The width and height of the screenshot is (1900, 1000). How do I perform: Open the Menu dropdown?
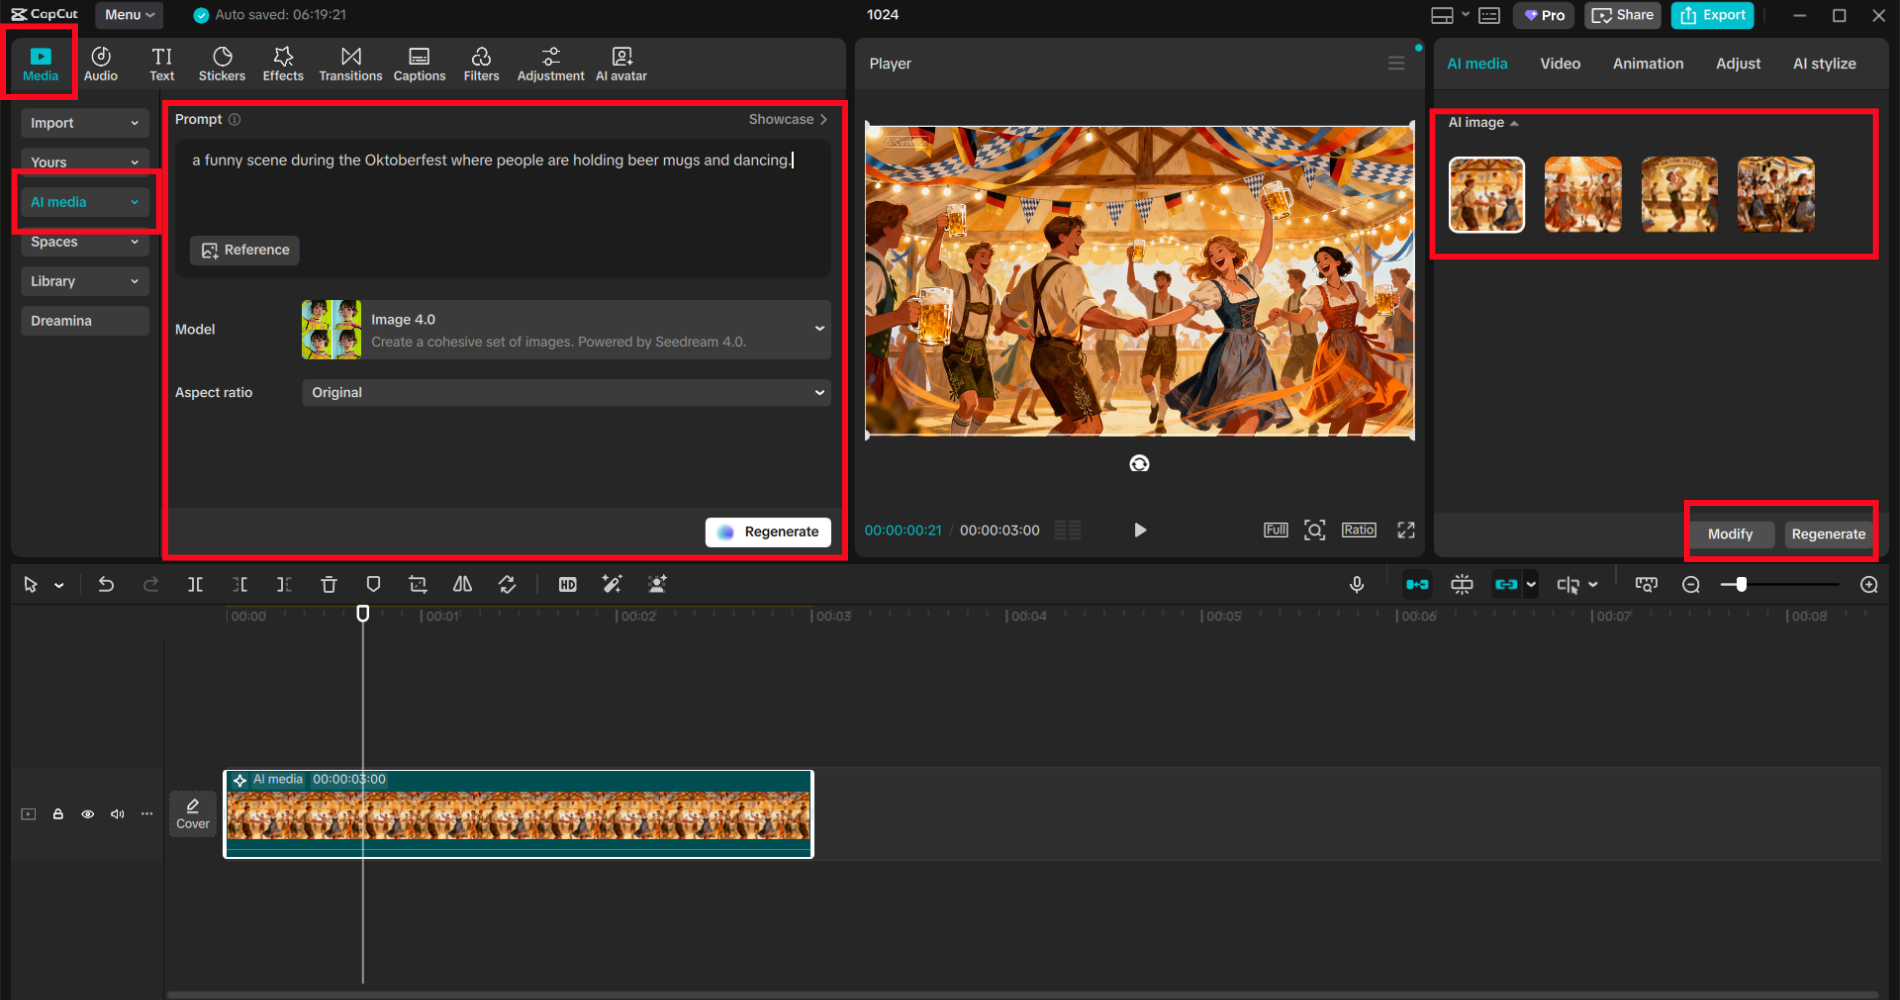click(x=128, y=14)
